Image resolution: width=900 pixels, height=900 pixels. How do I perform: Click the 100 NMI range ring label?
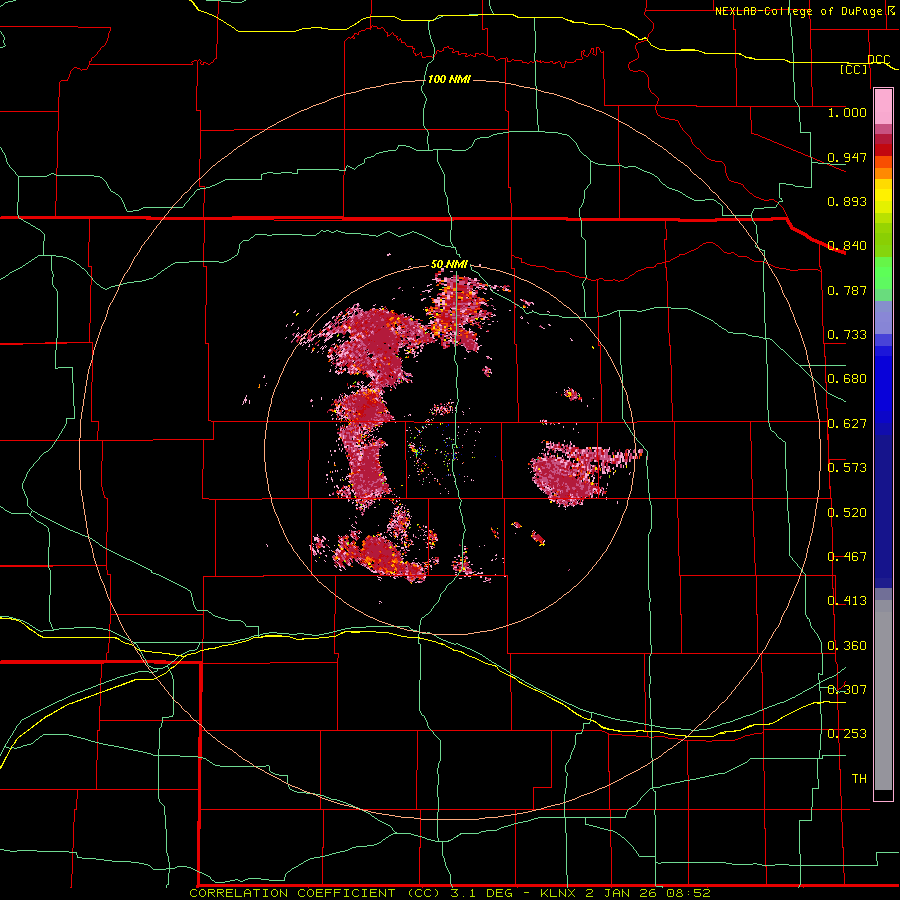[449, 79]
